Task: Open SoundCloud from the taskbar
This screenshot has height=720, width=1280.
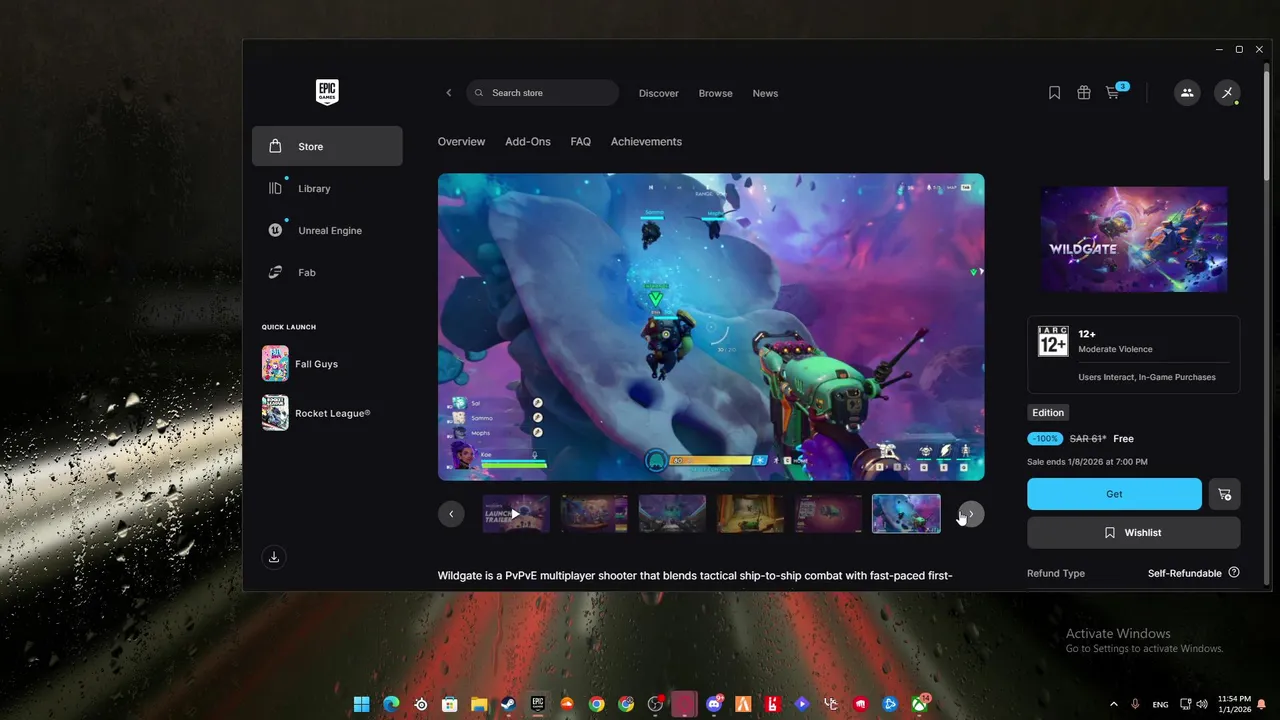Action: point(567,704)
